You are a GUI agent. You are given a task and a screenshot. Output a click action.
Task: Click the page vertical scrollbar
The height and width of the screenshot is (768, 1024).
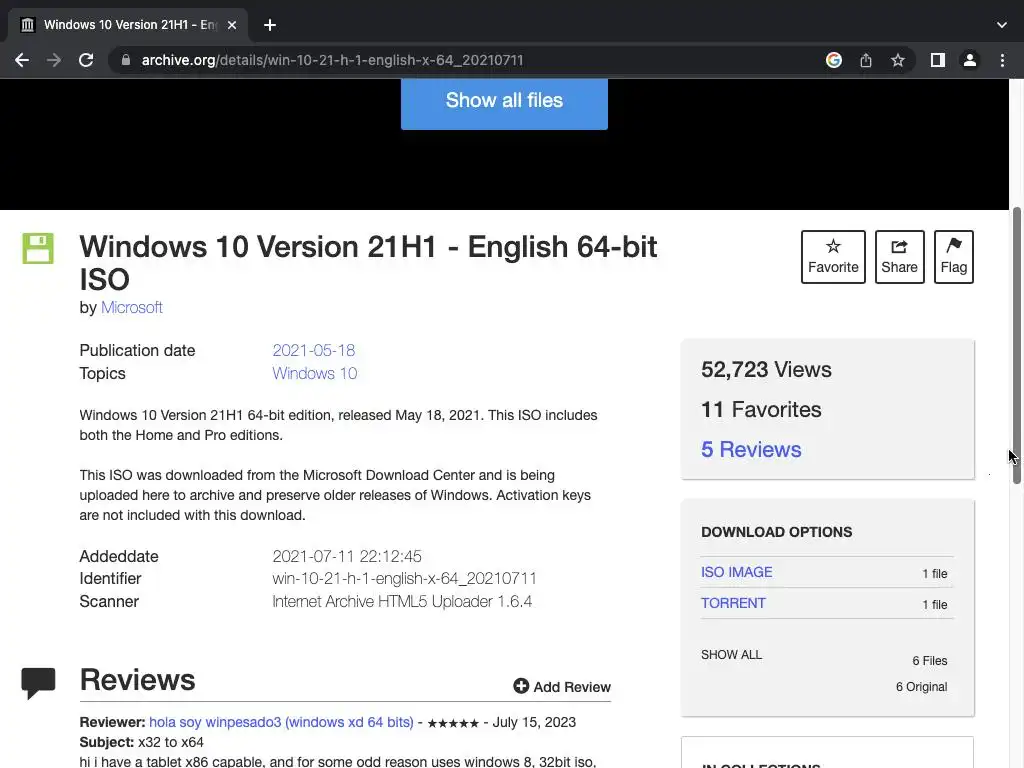coord(1016,346)
